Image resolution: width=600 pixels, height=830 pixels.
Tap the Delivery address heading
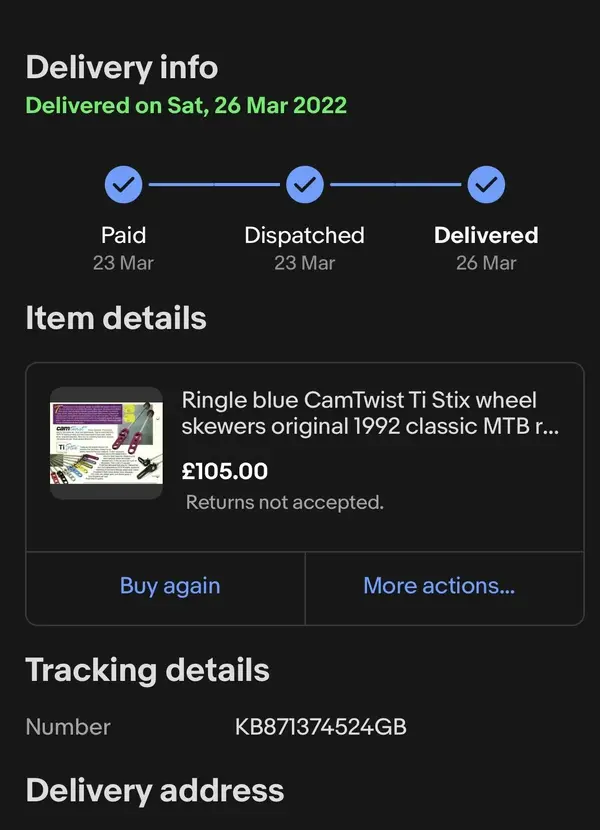click(155, 791)
